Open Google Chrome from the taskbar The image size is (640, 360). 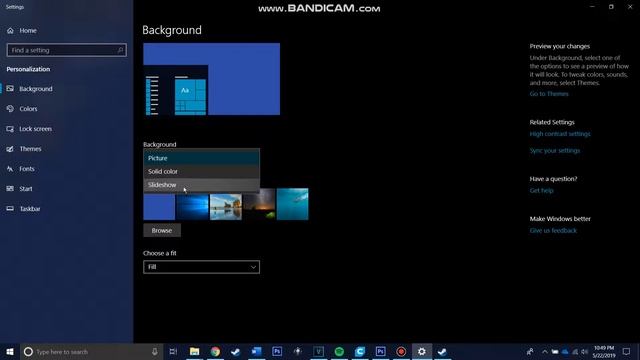click(x=215, y=351)
